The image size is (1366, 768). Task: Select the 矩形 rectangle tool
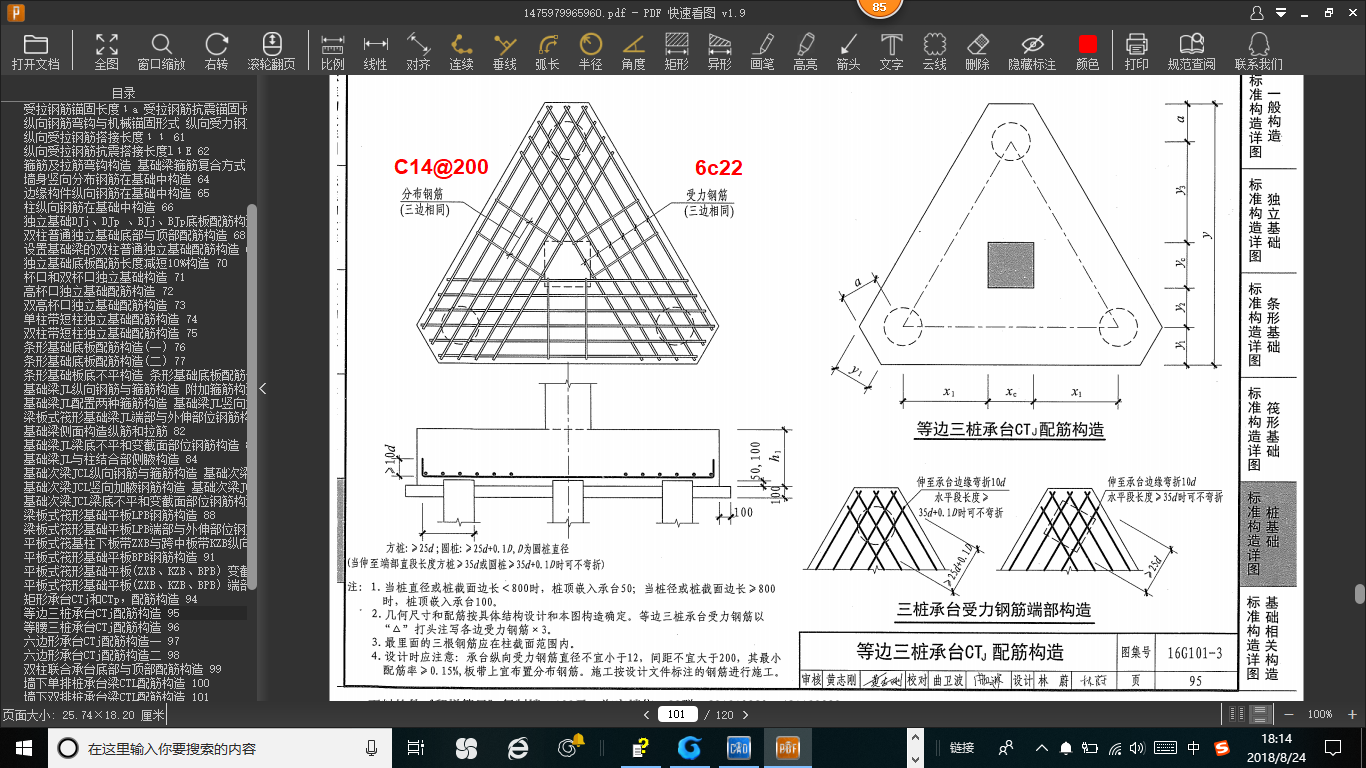click(x=676, y=51)
